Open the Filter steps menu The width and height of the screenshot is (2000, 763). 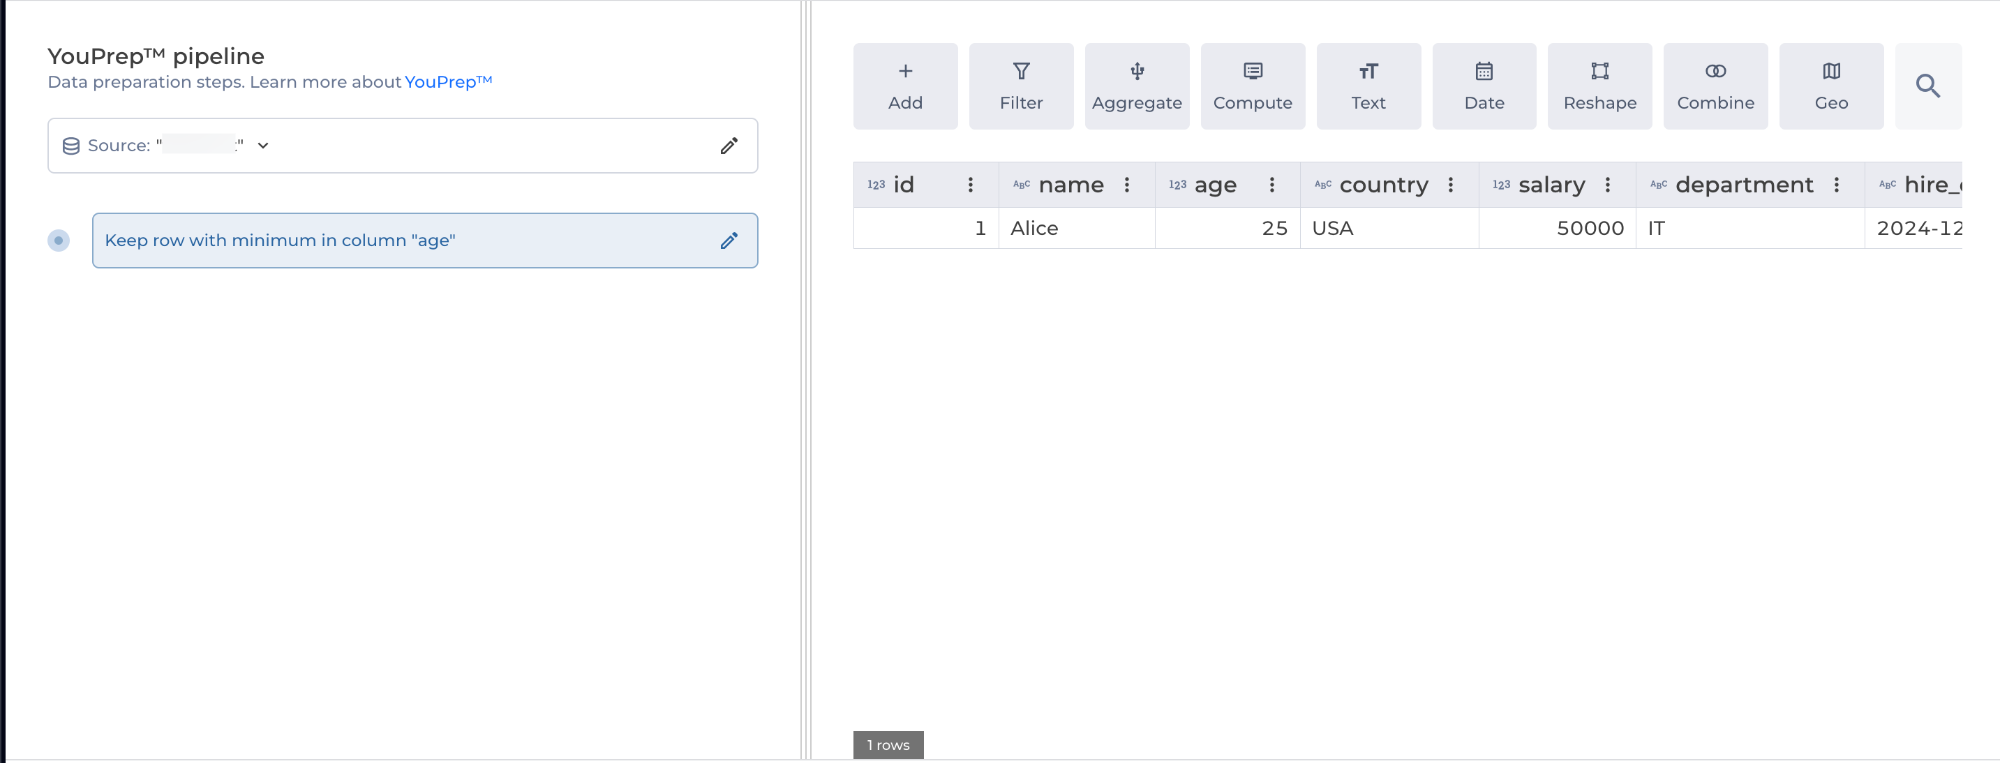point(1021,86)
